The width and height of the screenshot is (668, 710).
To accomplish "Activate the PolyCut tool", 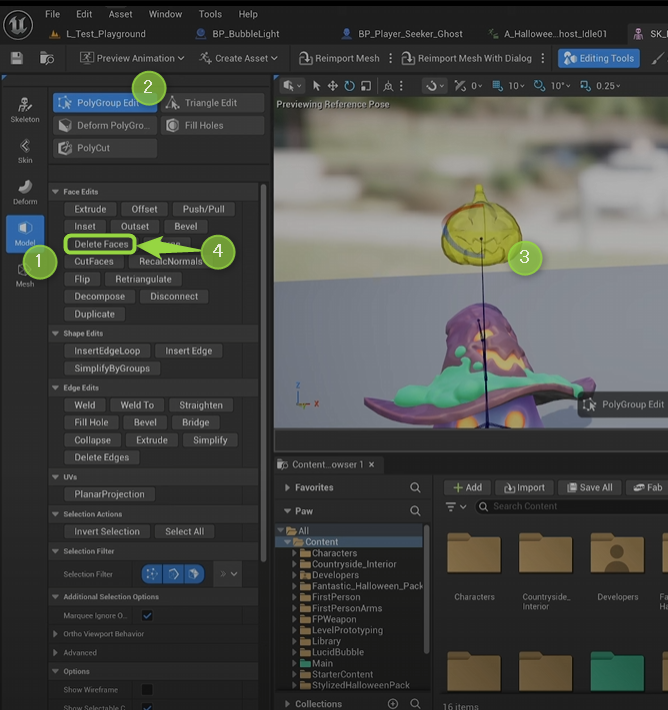I will pyautogui.click(x=105, y=148).
